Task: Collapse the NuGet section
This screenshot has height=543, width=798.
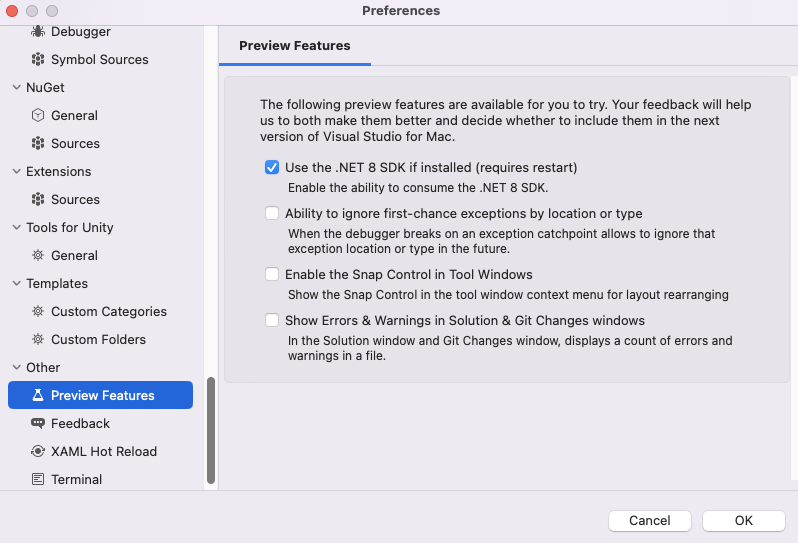Action: pos(17,88)
